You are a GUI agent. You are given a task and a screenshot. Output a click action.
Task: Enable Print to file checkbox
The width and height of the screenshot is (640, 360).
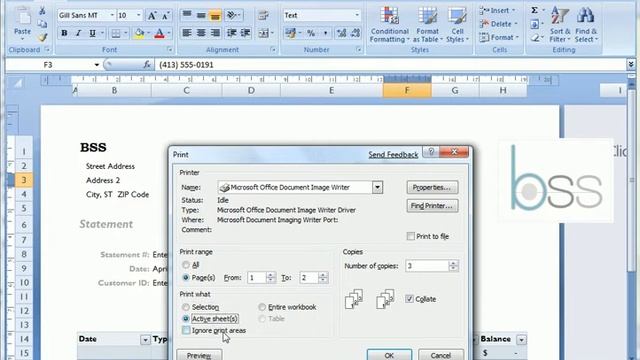pyautogui.click(x=411, y=236)
